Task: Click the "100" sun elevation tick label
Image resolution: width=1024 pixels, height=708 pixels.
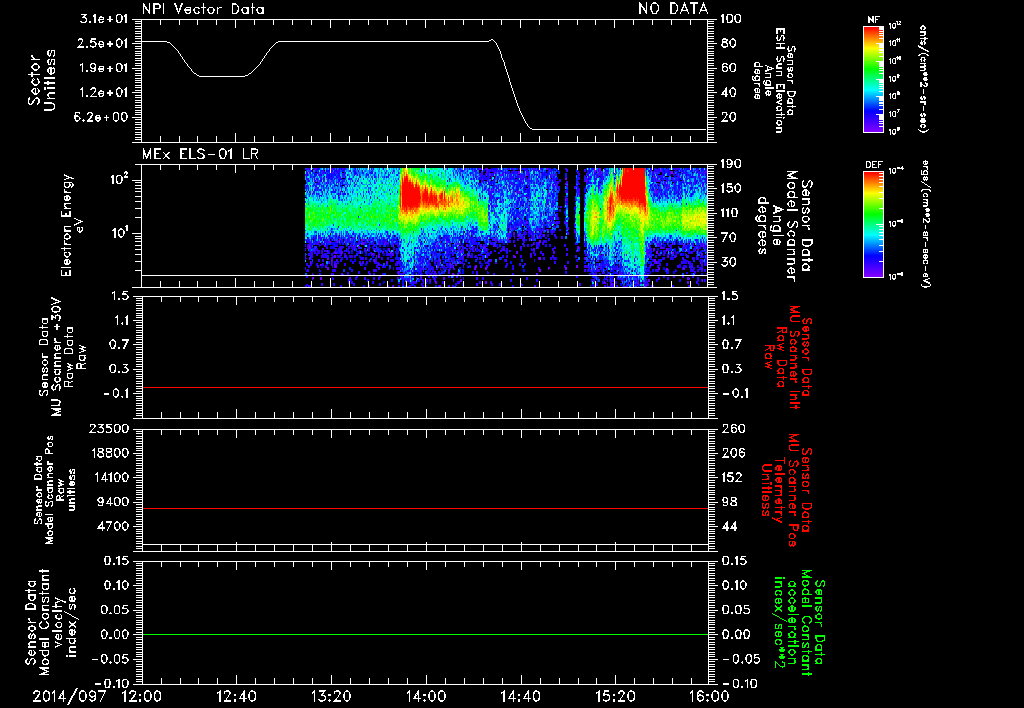Action: 731,19
